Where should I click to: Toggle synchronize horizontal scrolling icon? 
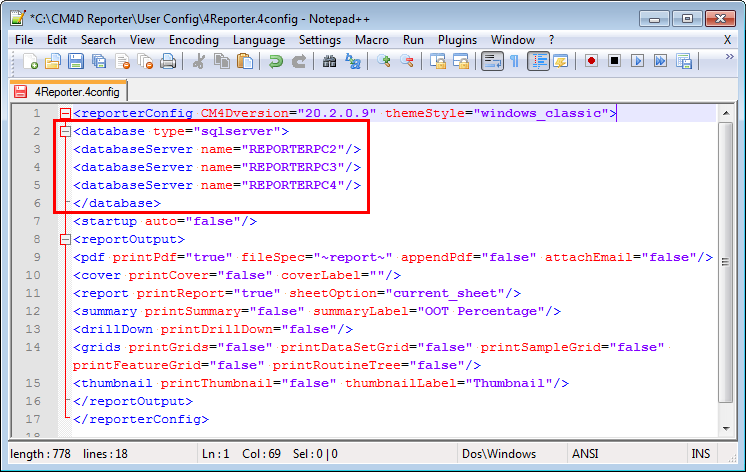click(x=461, y=61)
